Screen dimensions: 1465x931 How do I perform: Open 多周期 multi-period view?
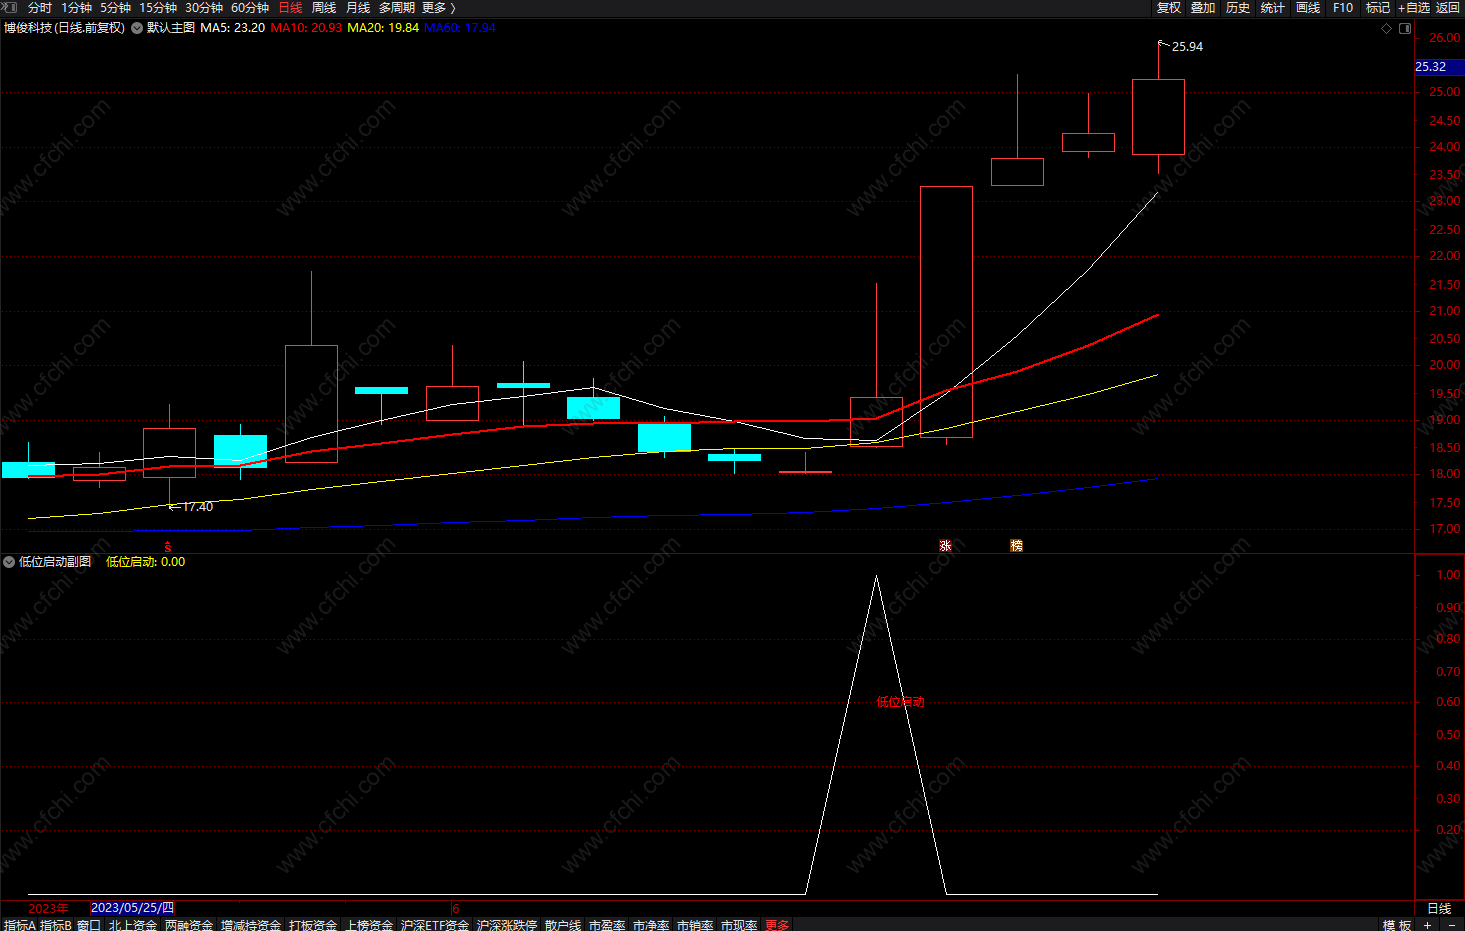pyautogui.click(x=397, y=8)
